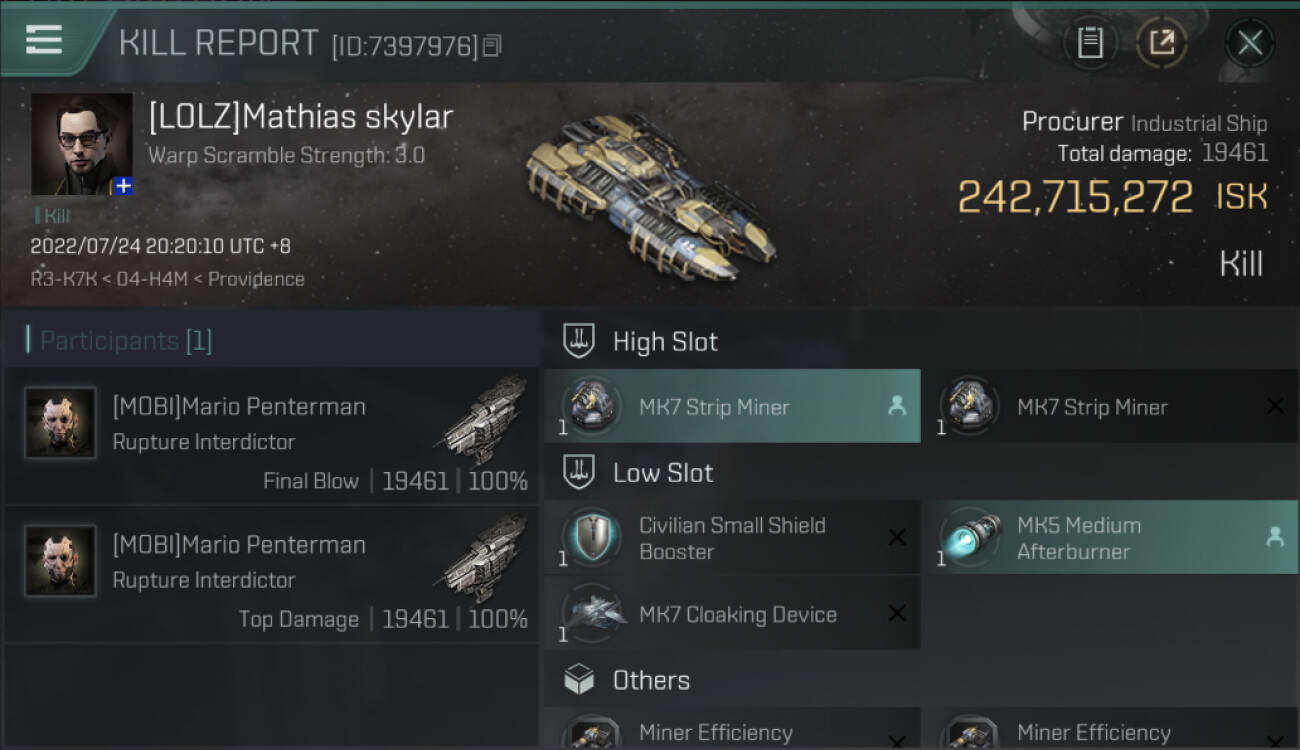Screen dimensions: 1300x750
Task: Open the Participants [1] tab
Action: pyautogui.click(x=126, y=341)
